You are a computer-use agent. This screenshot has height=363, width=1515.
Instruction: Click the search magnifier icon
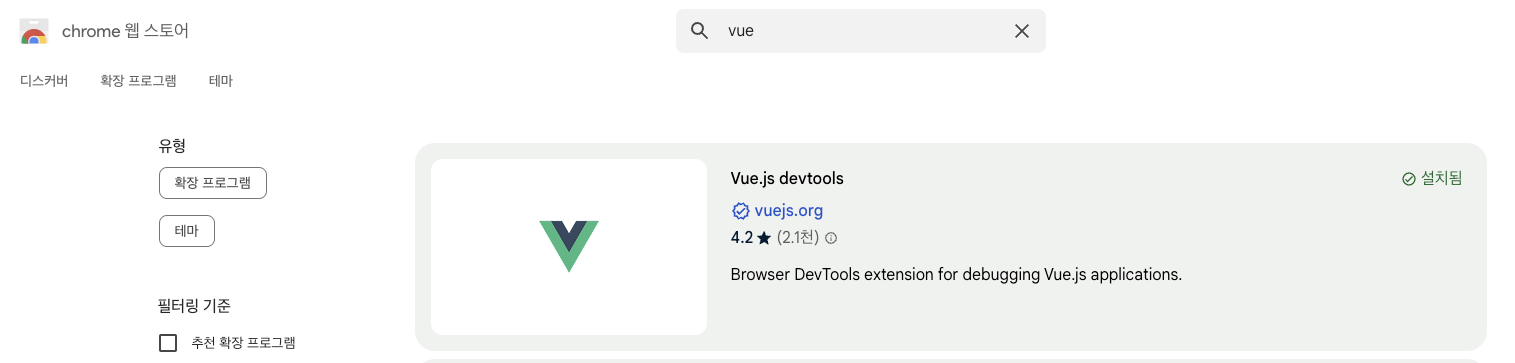click(700, 31)
